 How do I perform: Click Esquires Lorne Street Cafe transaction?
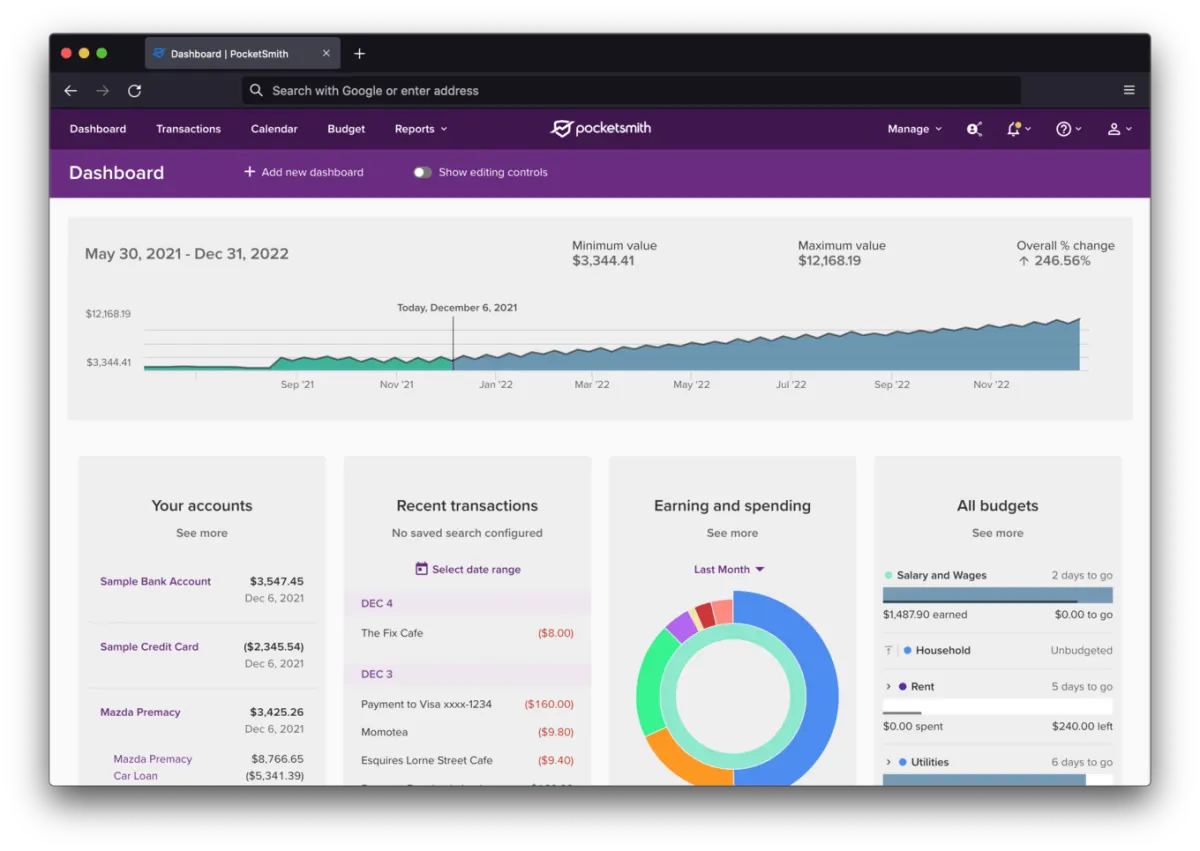467,760
